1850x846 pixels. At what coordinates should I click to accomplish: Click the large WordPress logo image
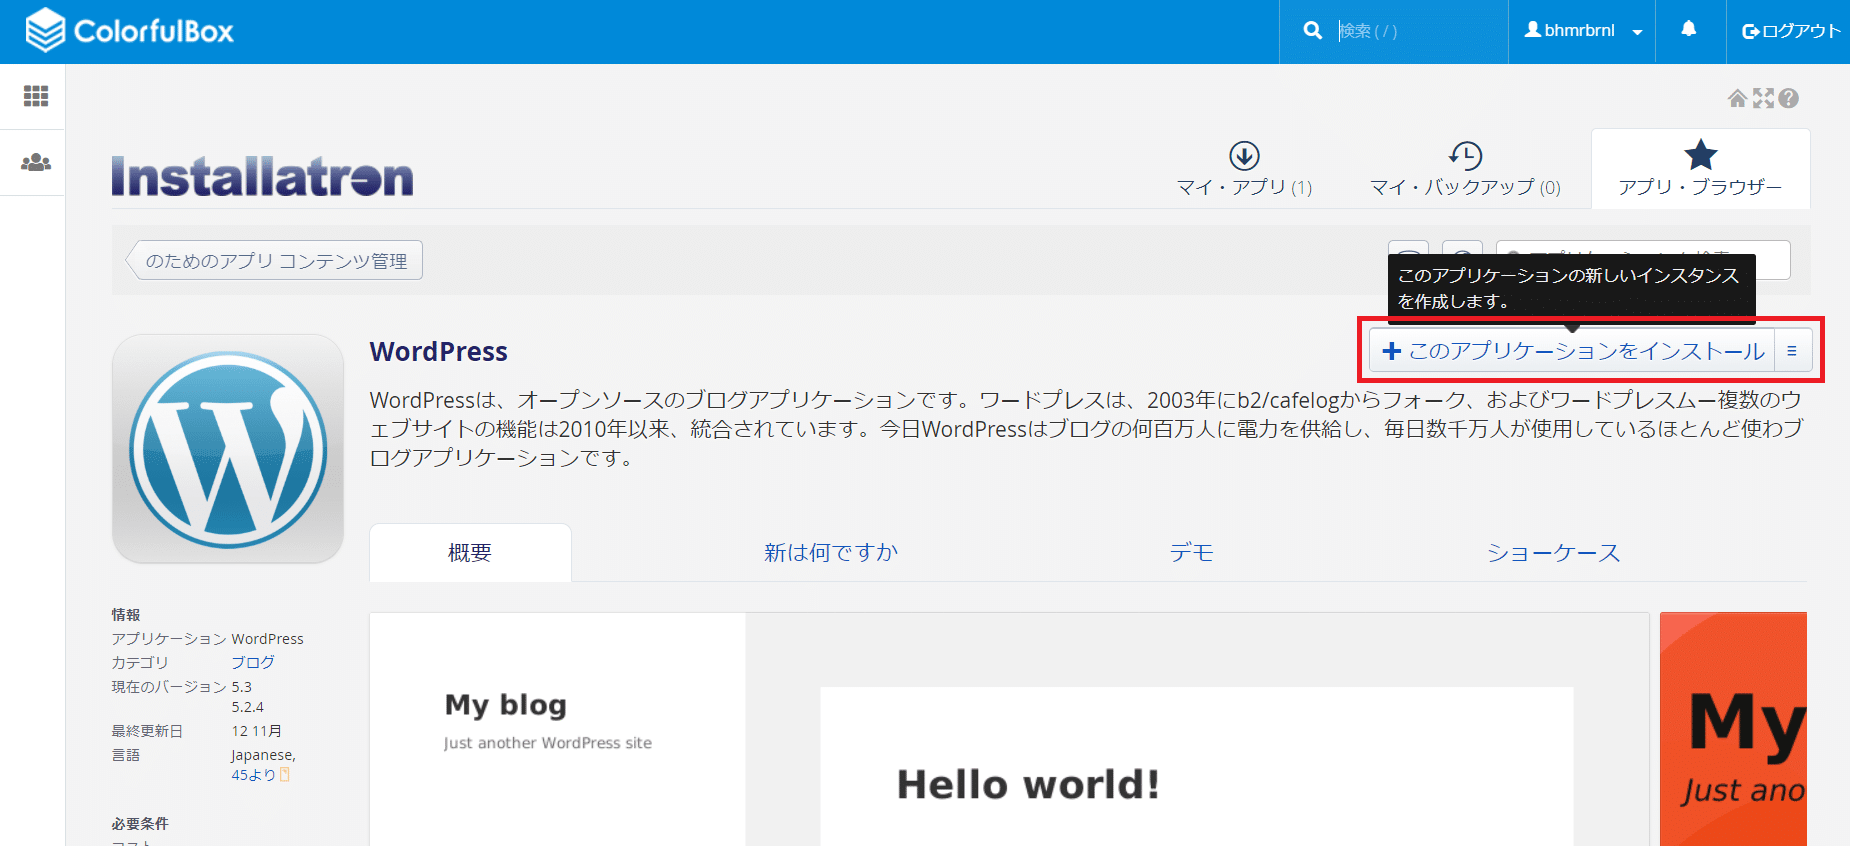click(228, 449)
